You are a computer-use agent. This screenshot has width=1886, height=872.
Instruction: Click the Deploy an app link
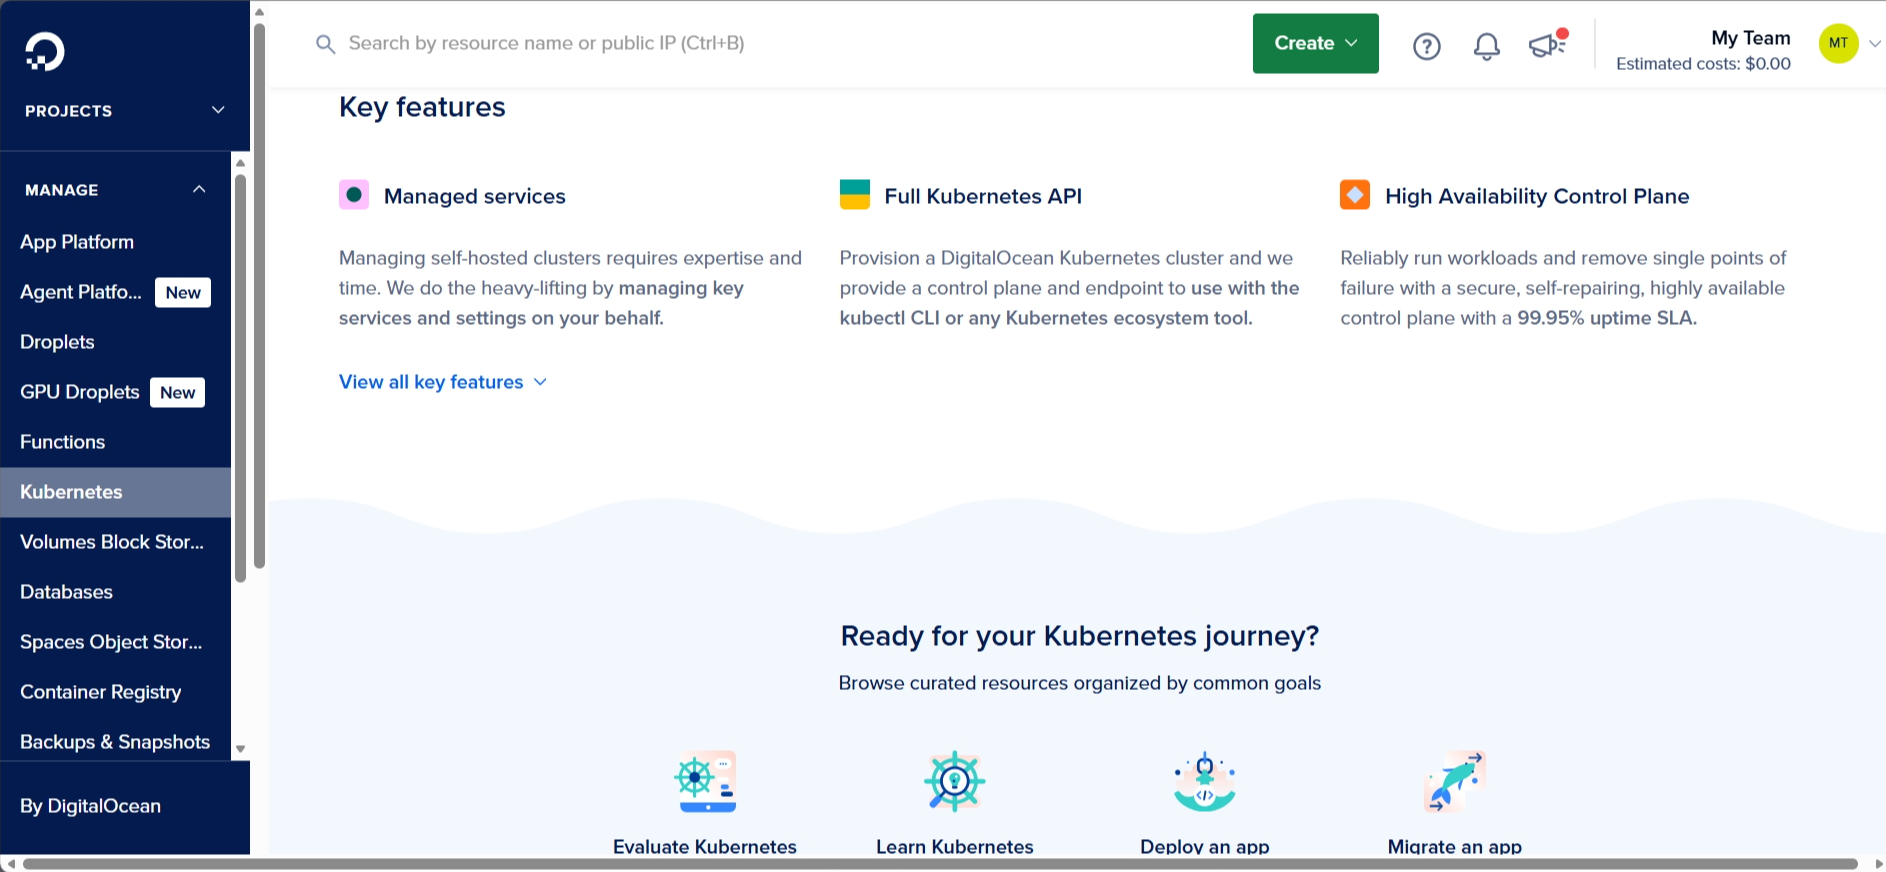click(1205, 846)
